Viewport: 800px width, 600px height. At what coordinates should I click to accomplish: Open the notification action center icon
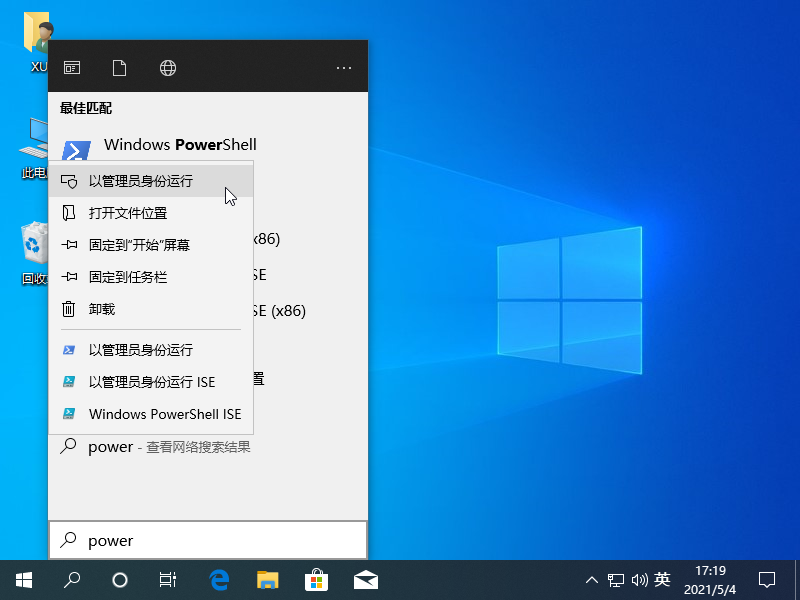767,579
